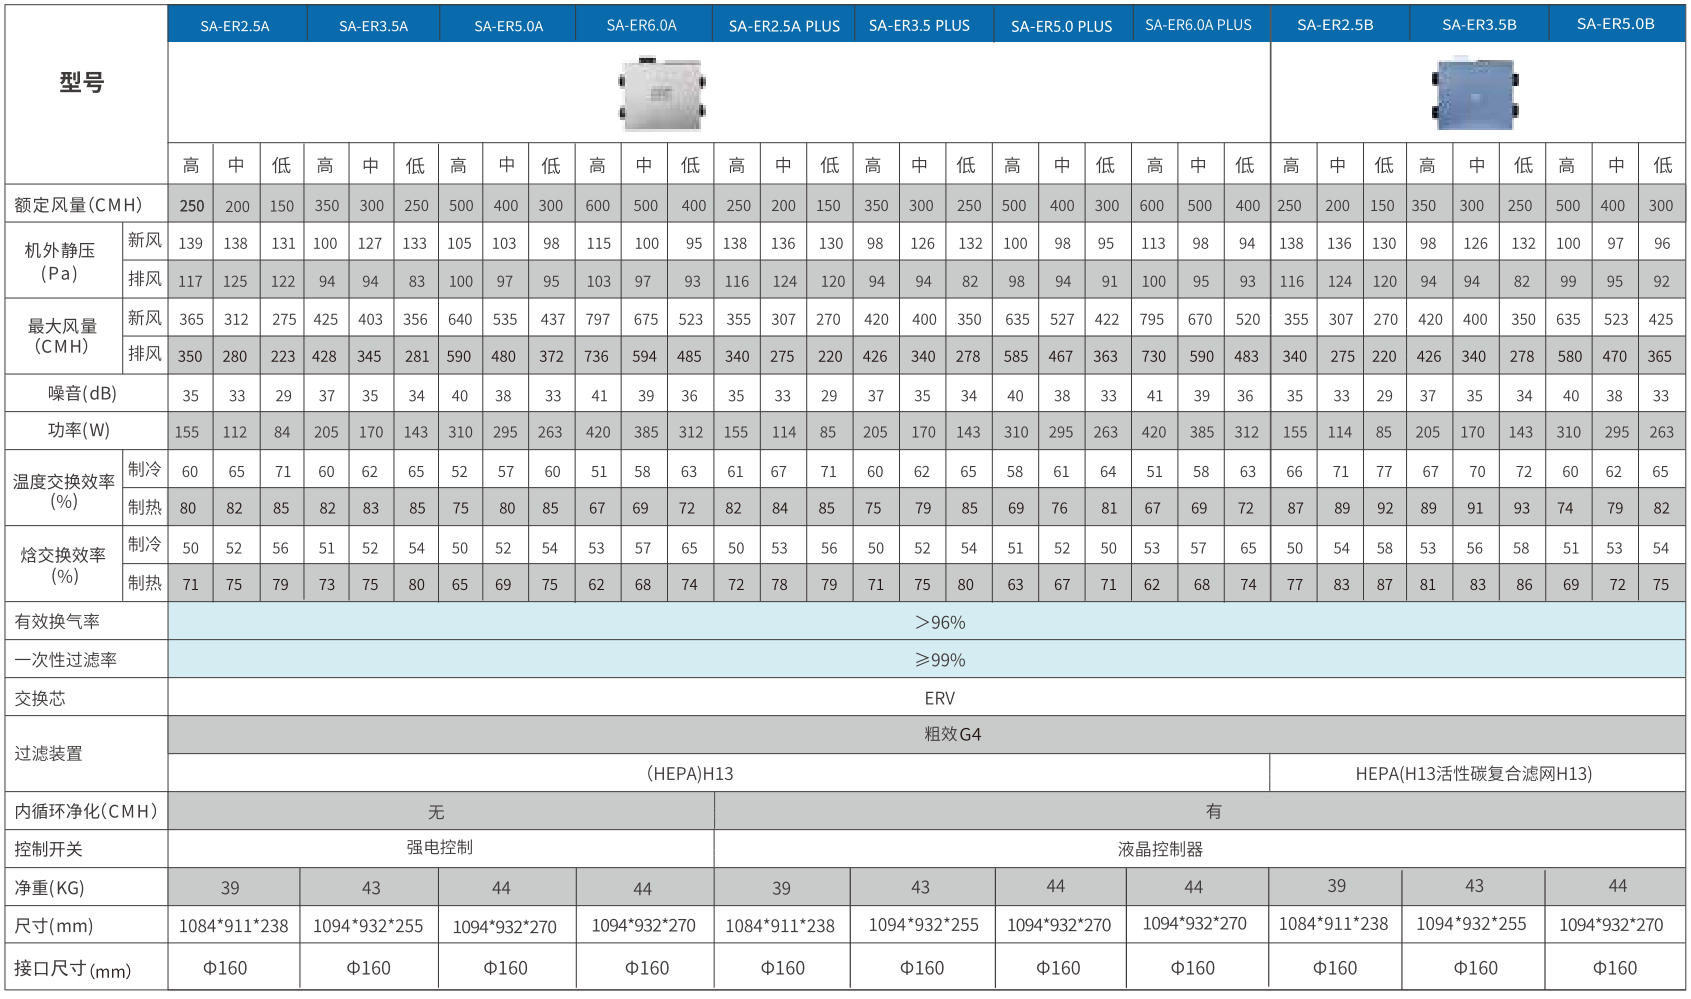This screenshot has height=999, width=1691.
Task: Click the max airflow value 795
Action: 1152,319
